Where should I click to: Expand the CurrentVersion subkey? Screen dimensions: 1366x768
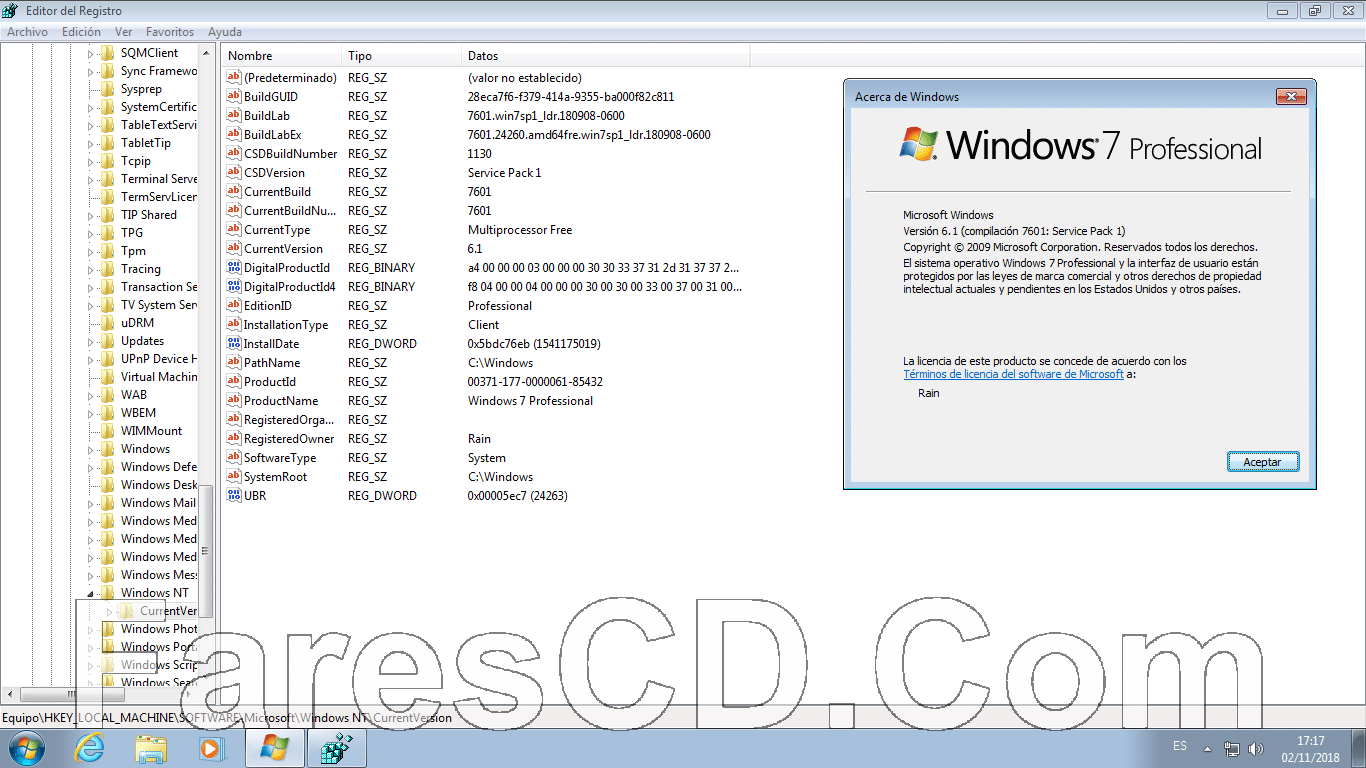(x=109, y=611)
